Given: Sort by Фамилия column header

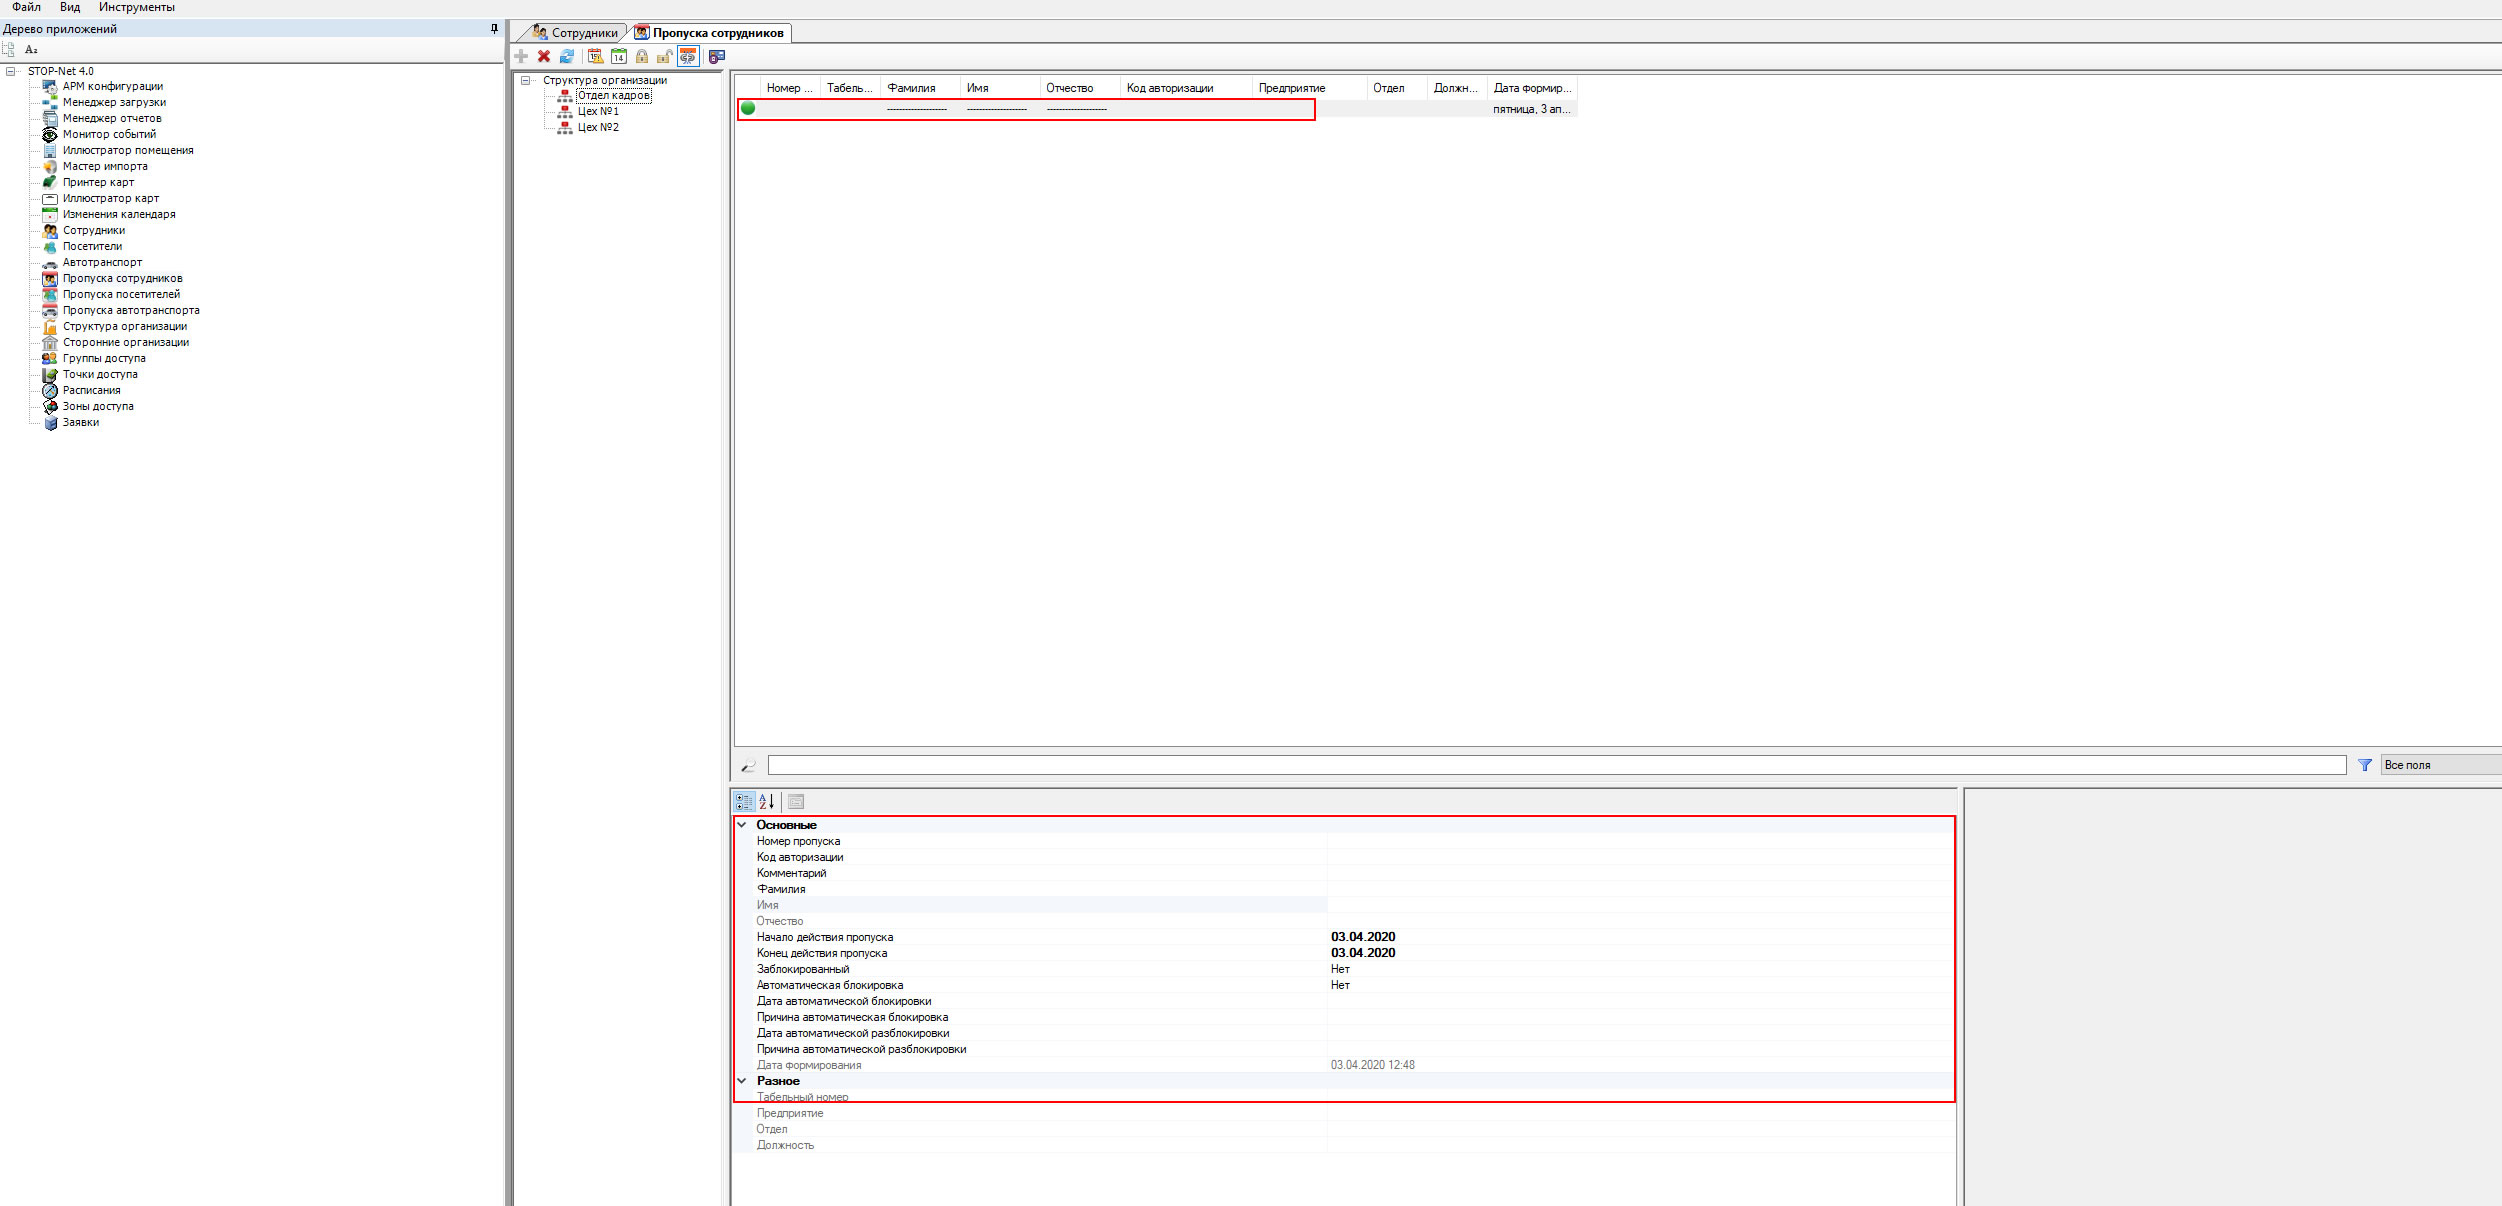Looking at the screenshot, I should (x=920, y=88).
